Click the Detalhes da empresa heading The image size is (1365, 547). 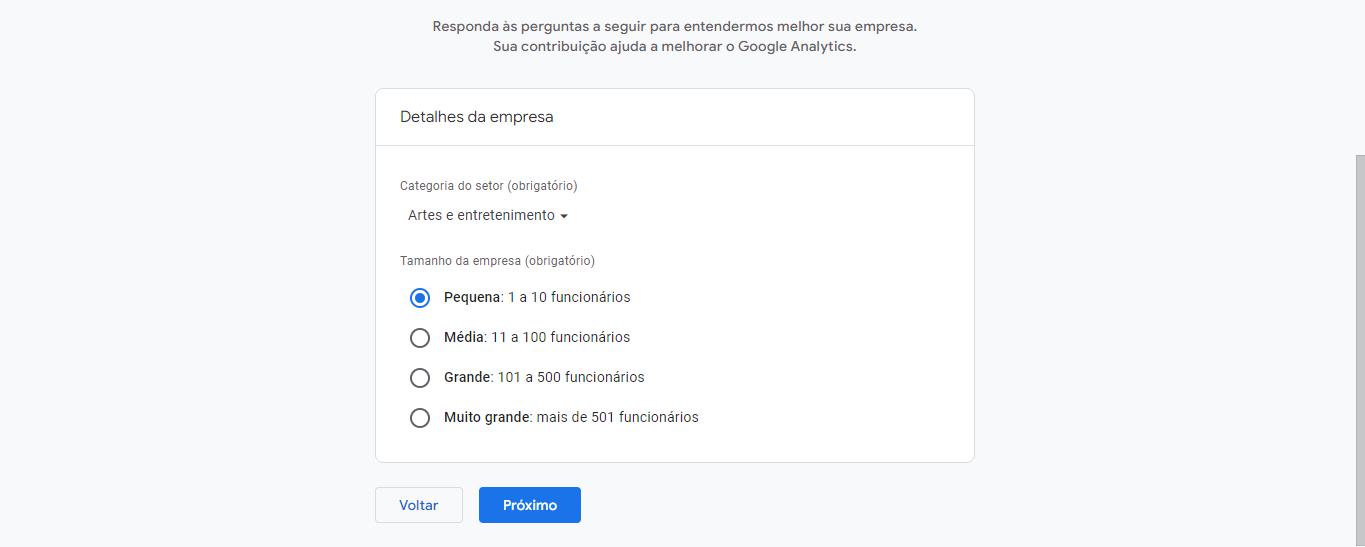point(476,117)
